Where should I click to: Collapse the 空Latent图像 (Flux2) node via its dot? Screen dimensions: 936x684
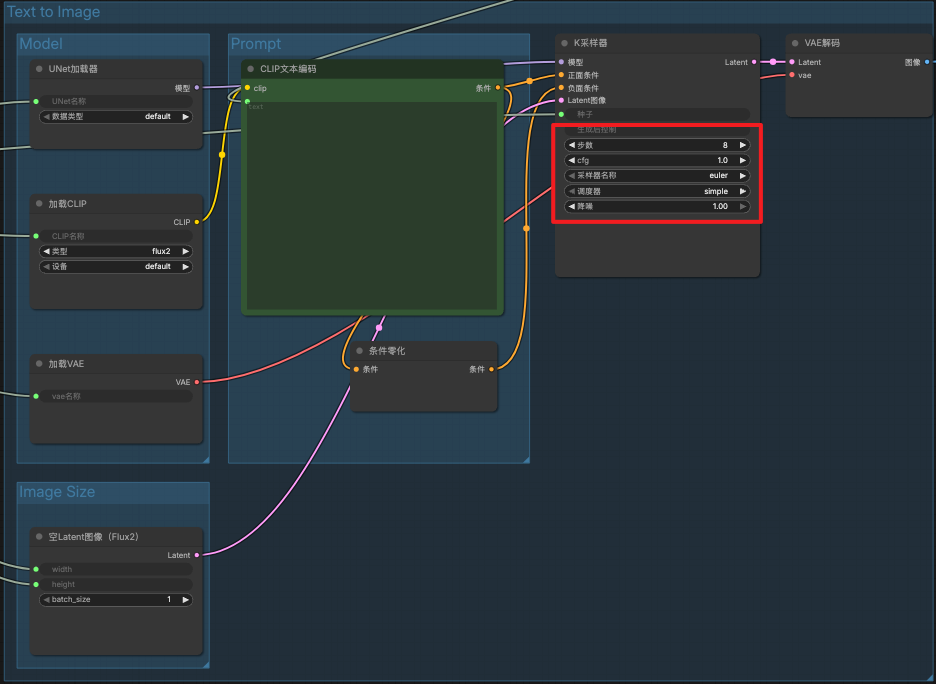[x=39, y=537]
